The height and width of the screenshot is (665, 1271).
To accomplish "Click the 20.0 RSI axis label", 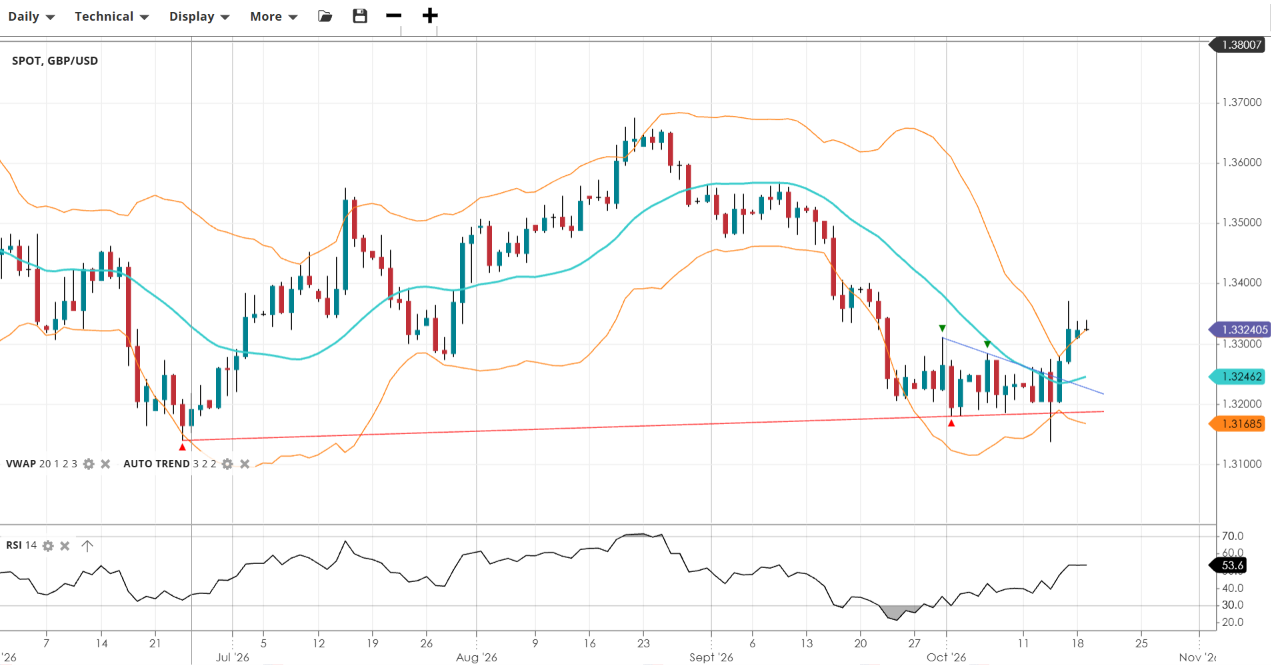I will [x=1233, y=622].
